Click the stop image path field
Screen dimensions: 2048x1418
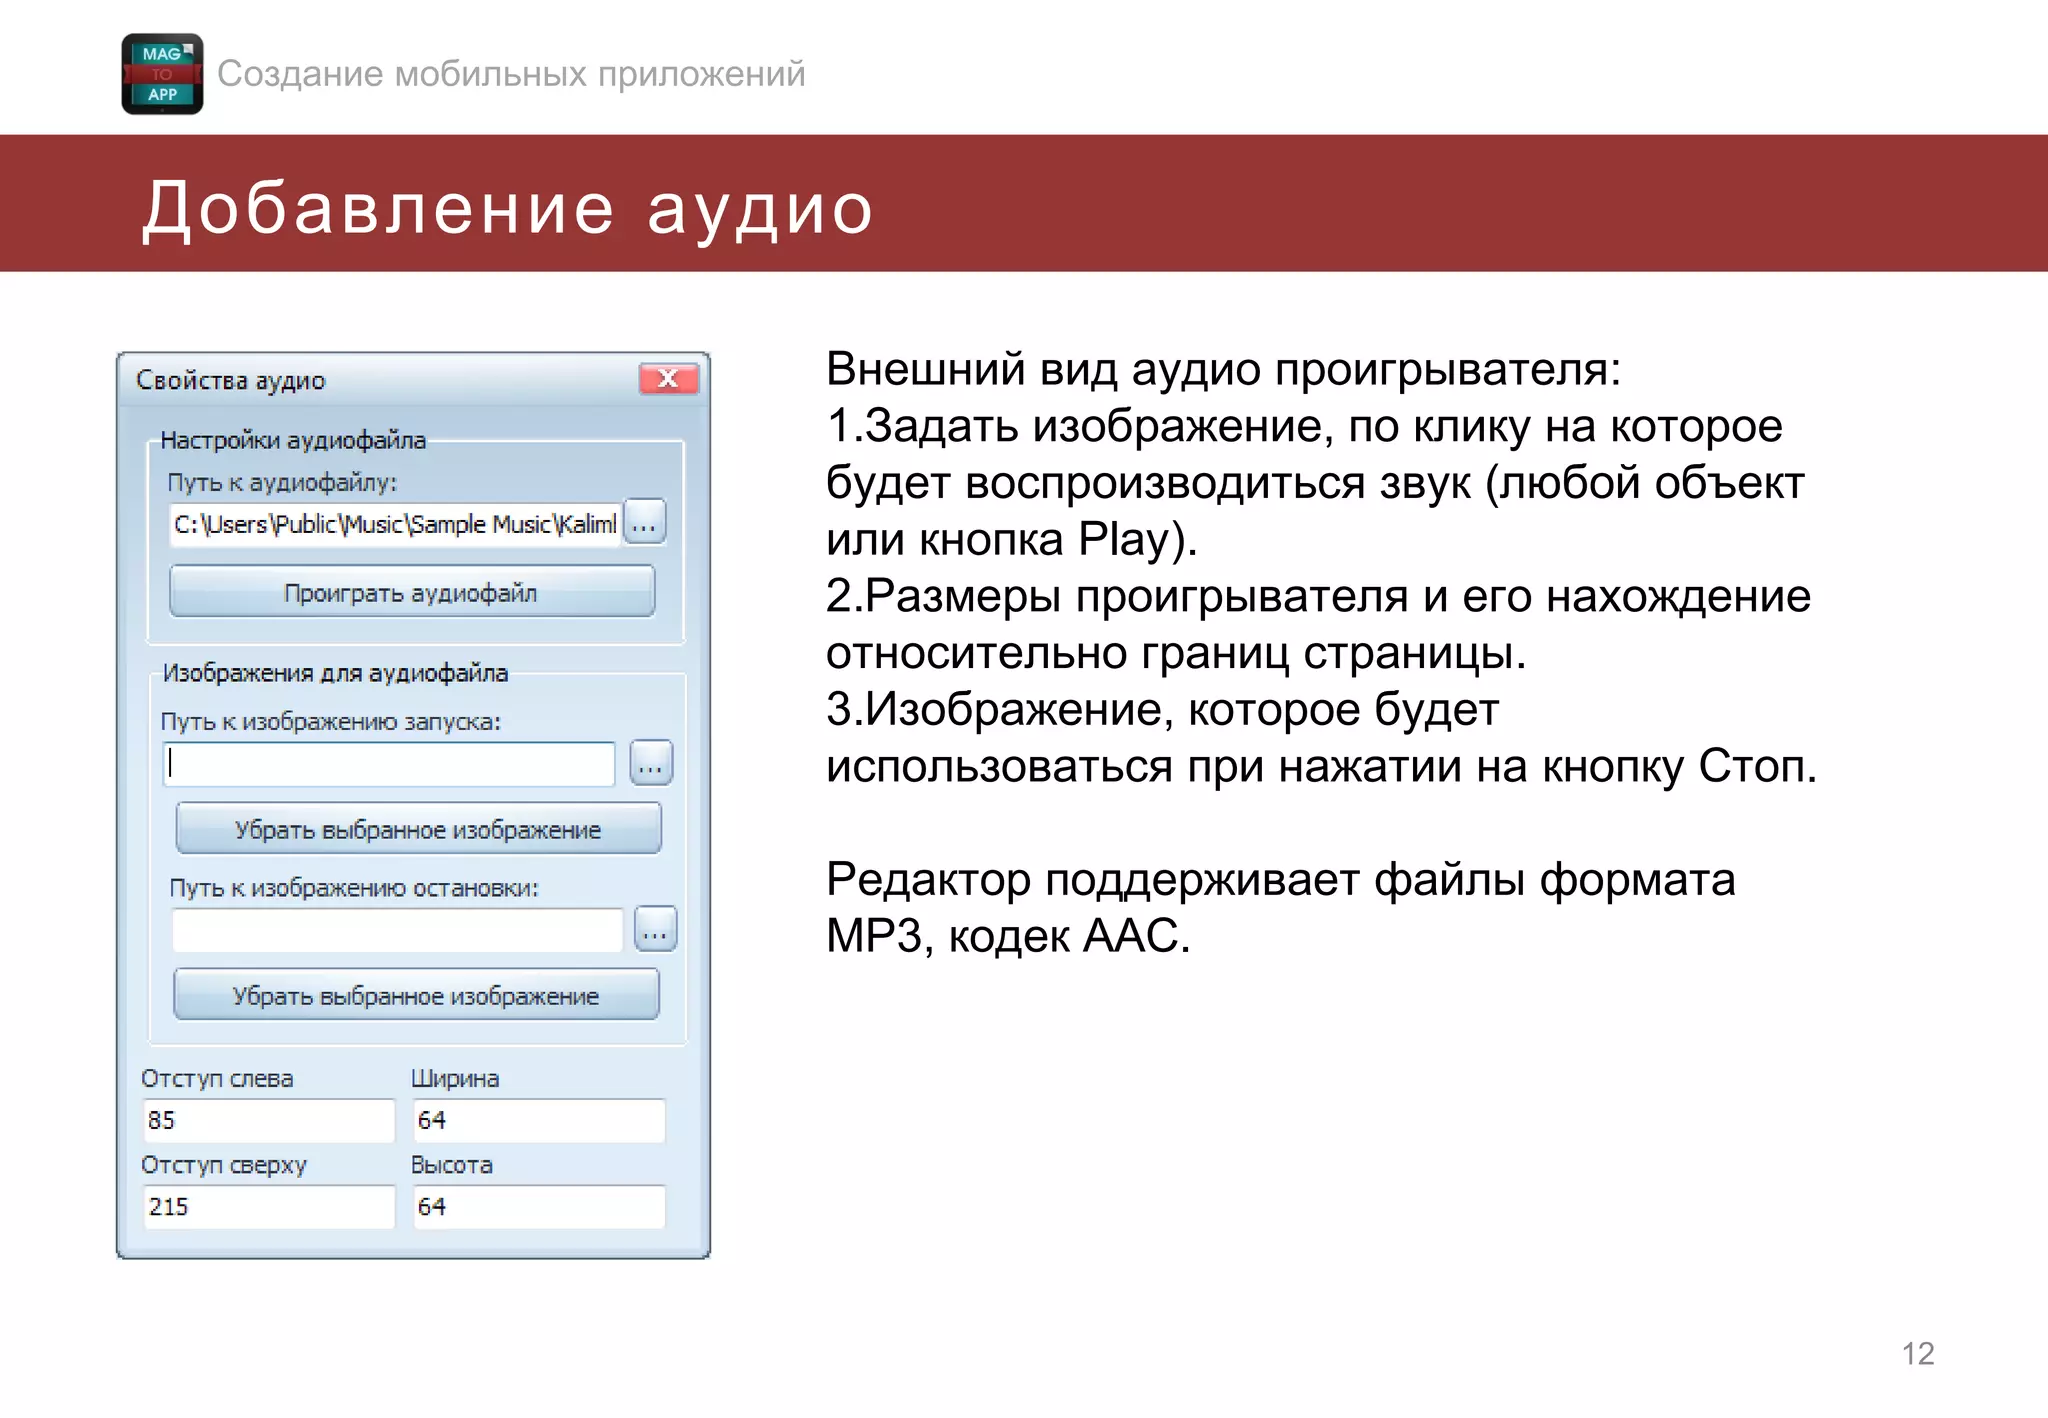[397, 931]
